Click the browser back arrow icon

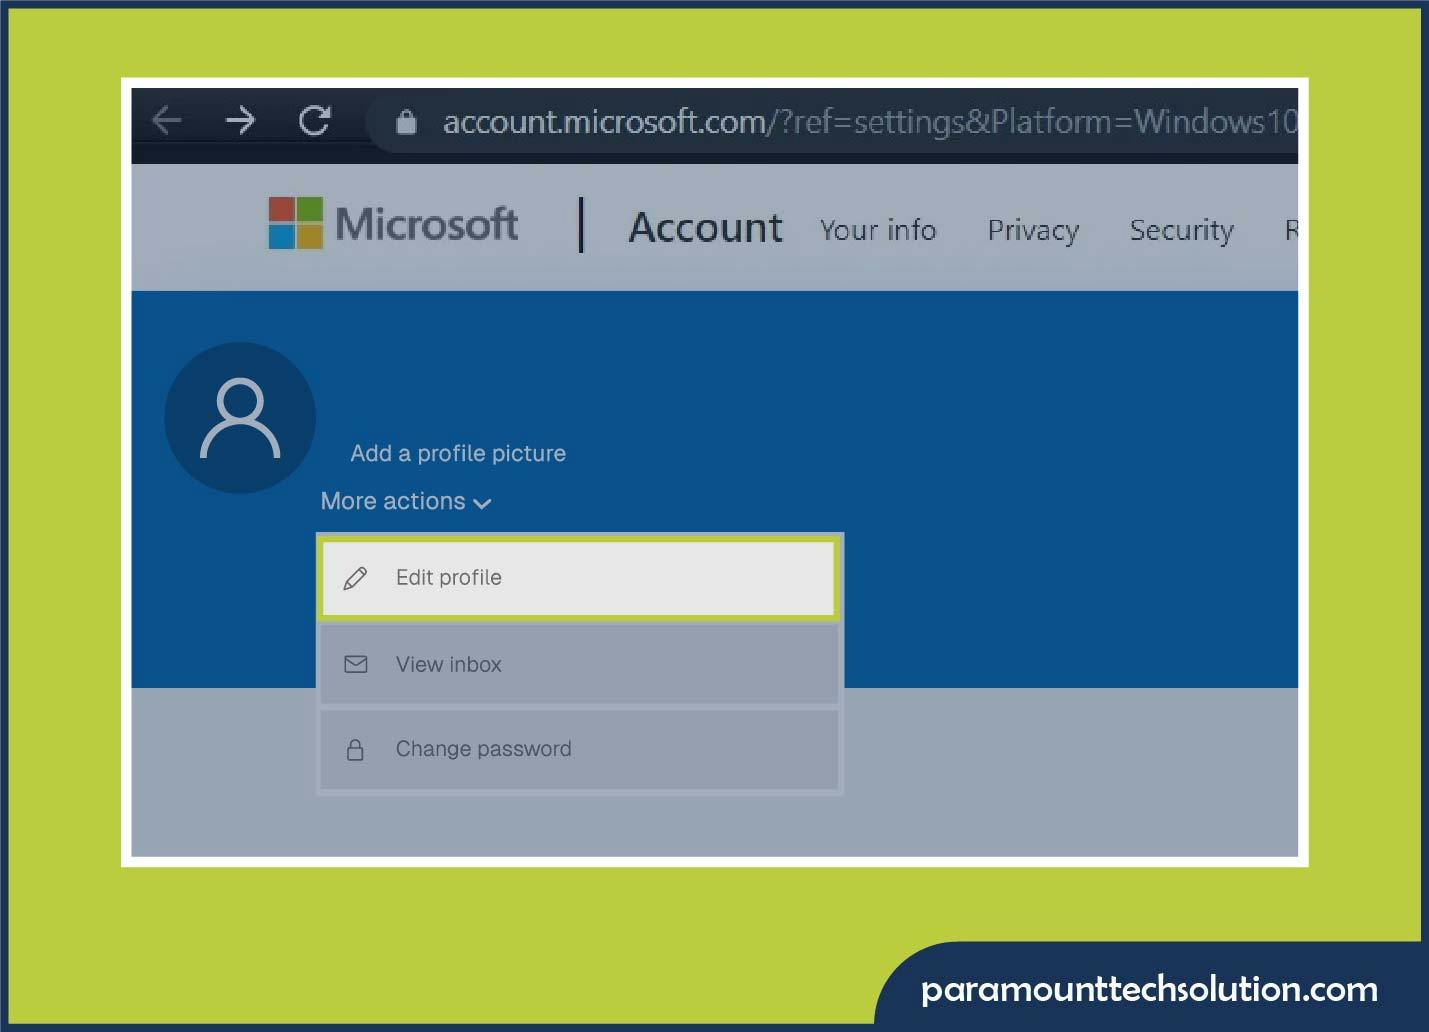click(166, 120)
